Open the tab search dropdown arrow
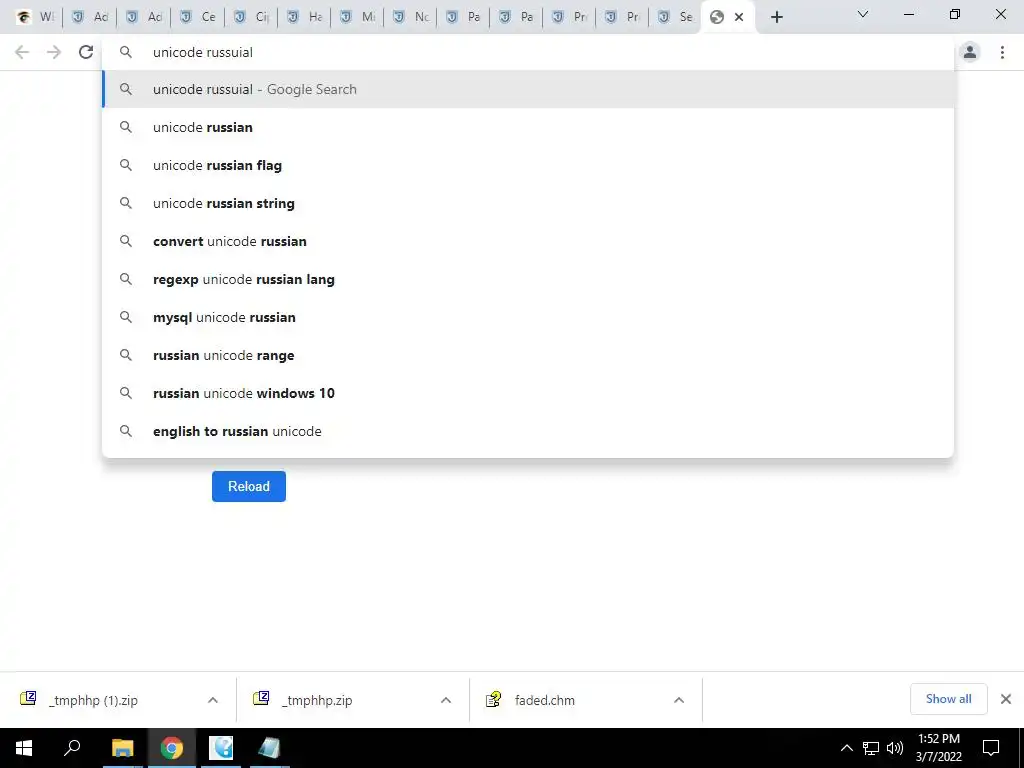1024x768 pixels. pos(863,14)
